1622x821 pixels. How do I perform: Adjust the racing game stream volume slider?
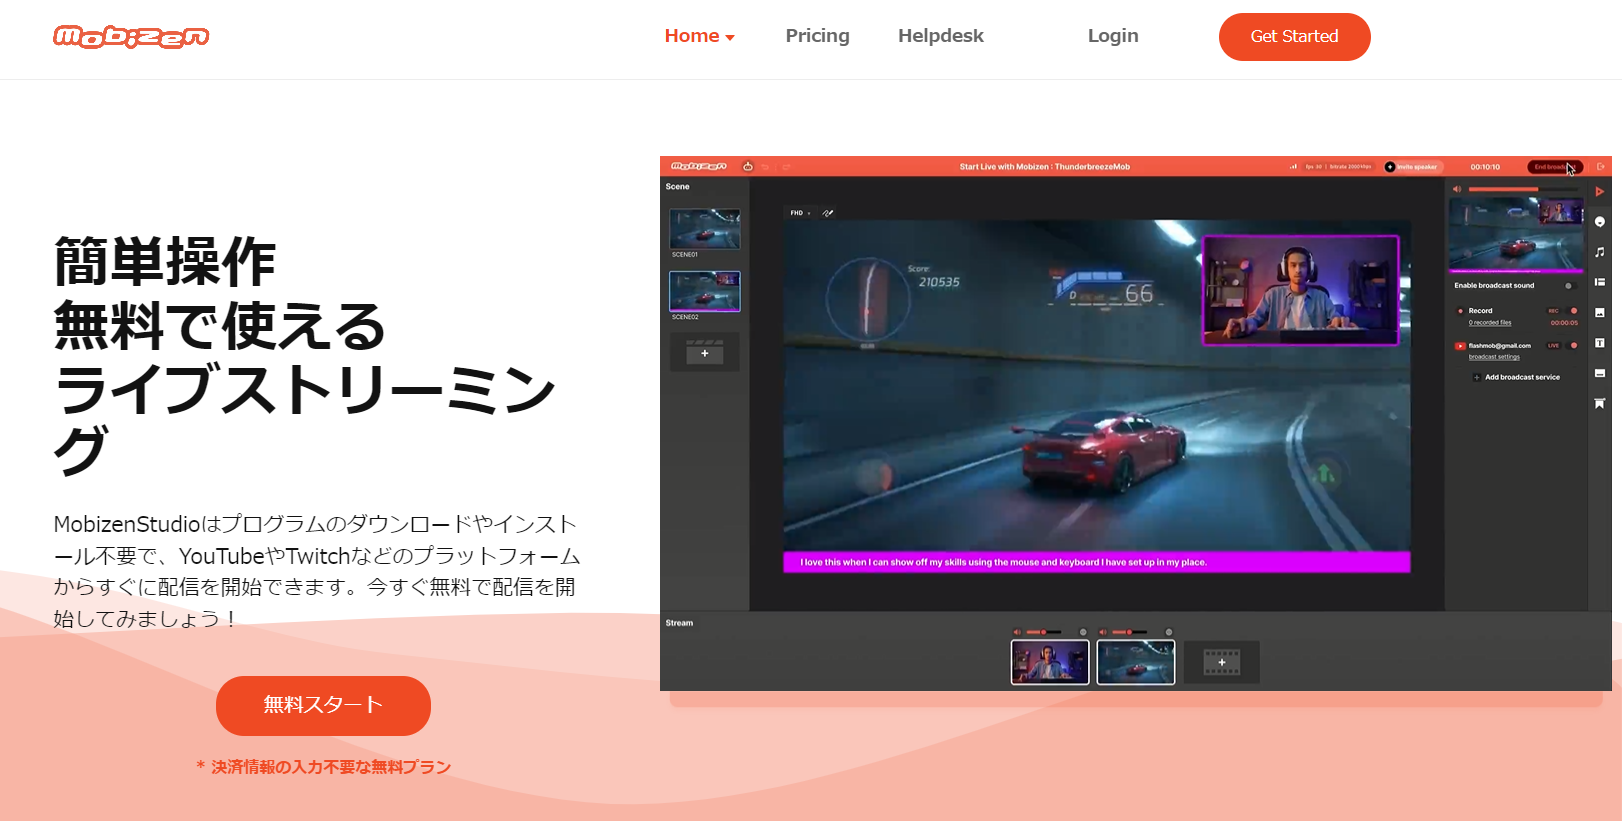point(1129,632)
